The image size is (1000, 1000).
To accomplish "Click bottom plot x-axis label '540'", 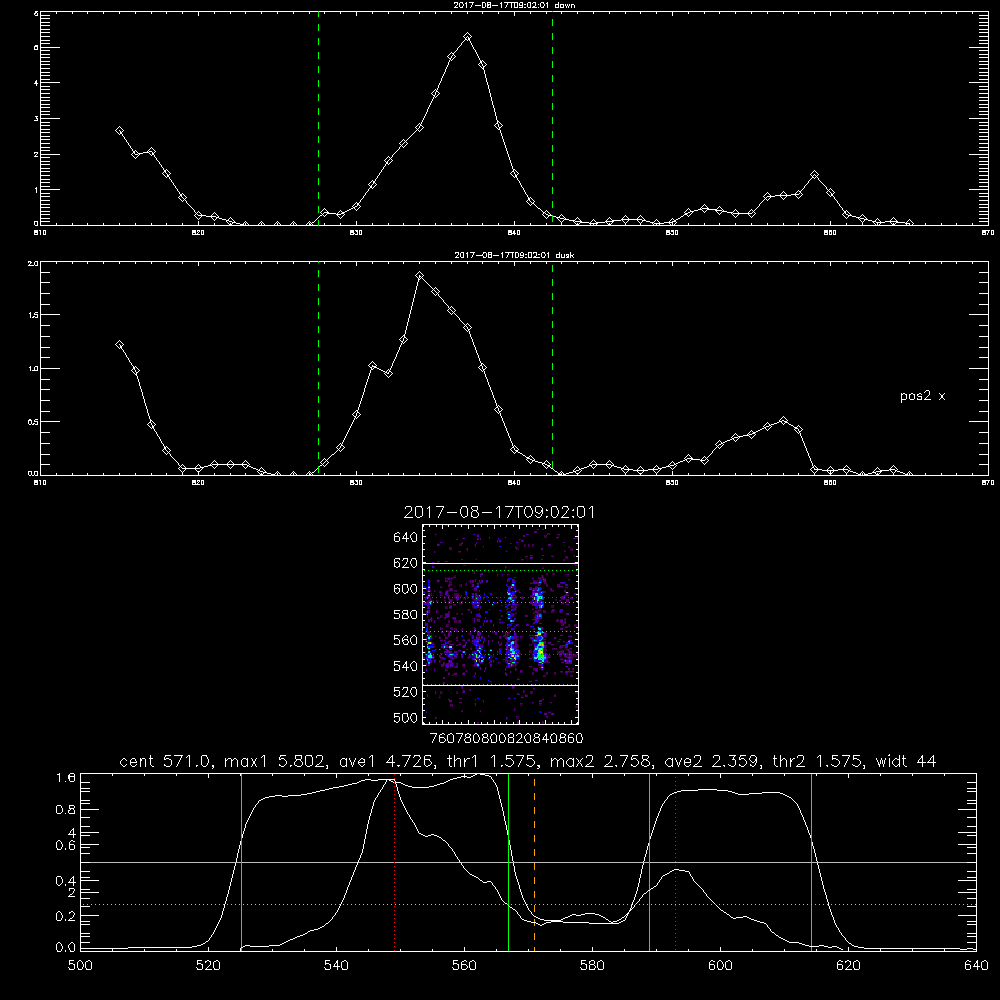I will 336,966.
